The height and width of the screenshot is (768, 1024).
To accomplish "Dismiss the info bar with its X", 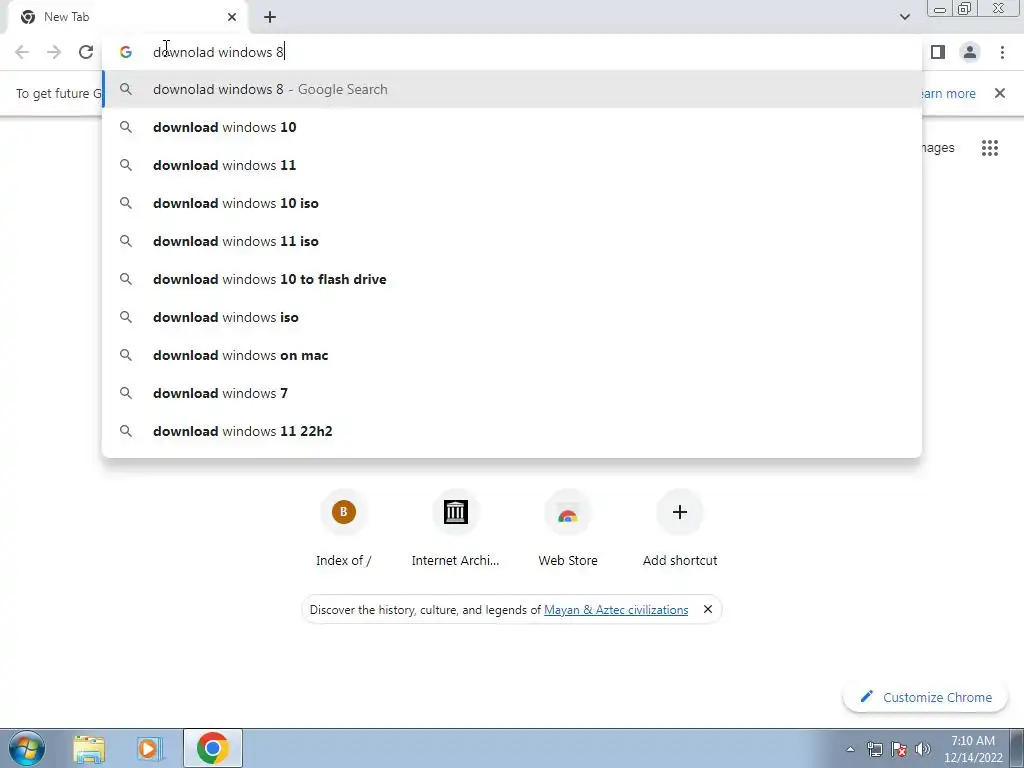I will (x=1000, y=93).
